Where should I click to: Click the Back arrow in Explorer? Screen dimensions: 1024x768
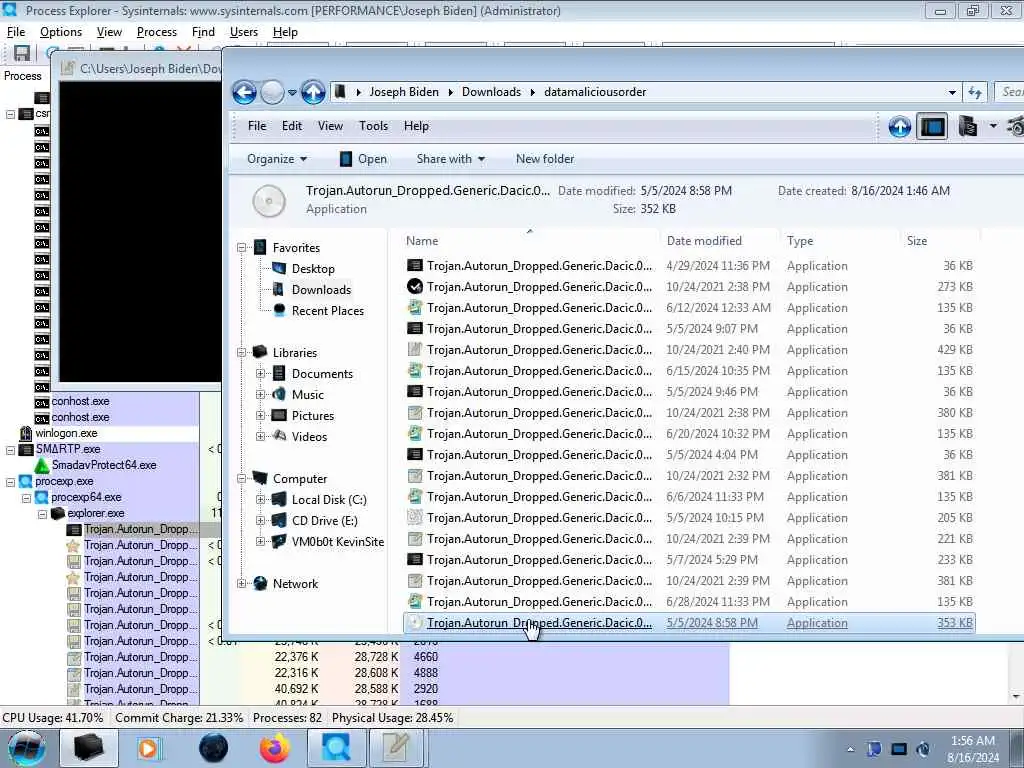(244, 92)
